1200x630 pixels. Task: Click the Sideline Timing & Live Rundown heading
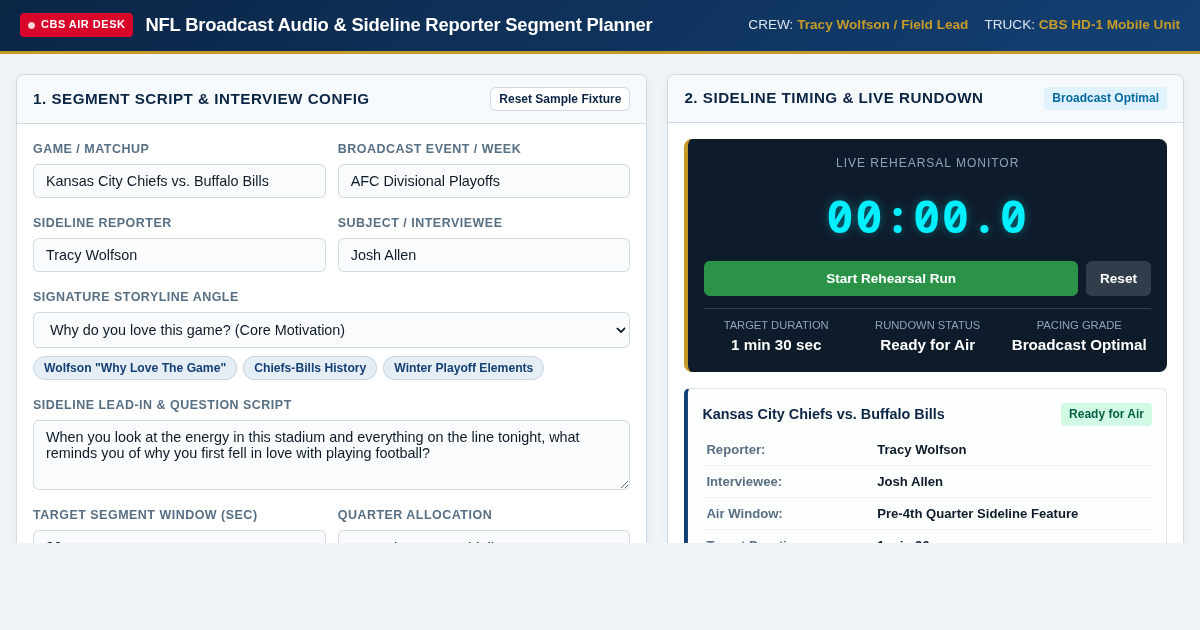pyautogui.click(x=834, y=98)
